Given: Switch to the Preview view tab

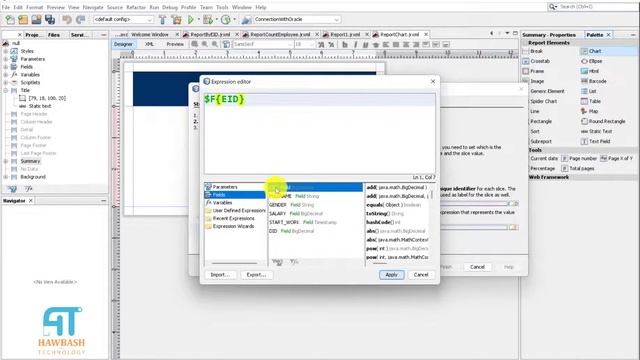Looking at the screenshot, I should [175, 44].
